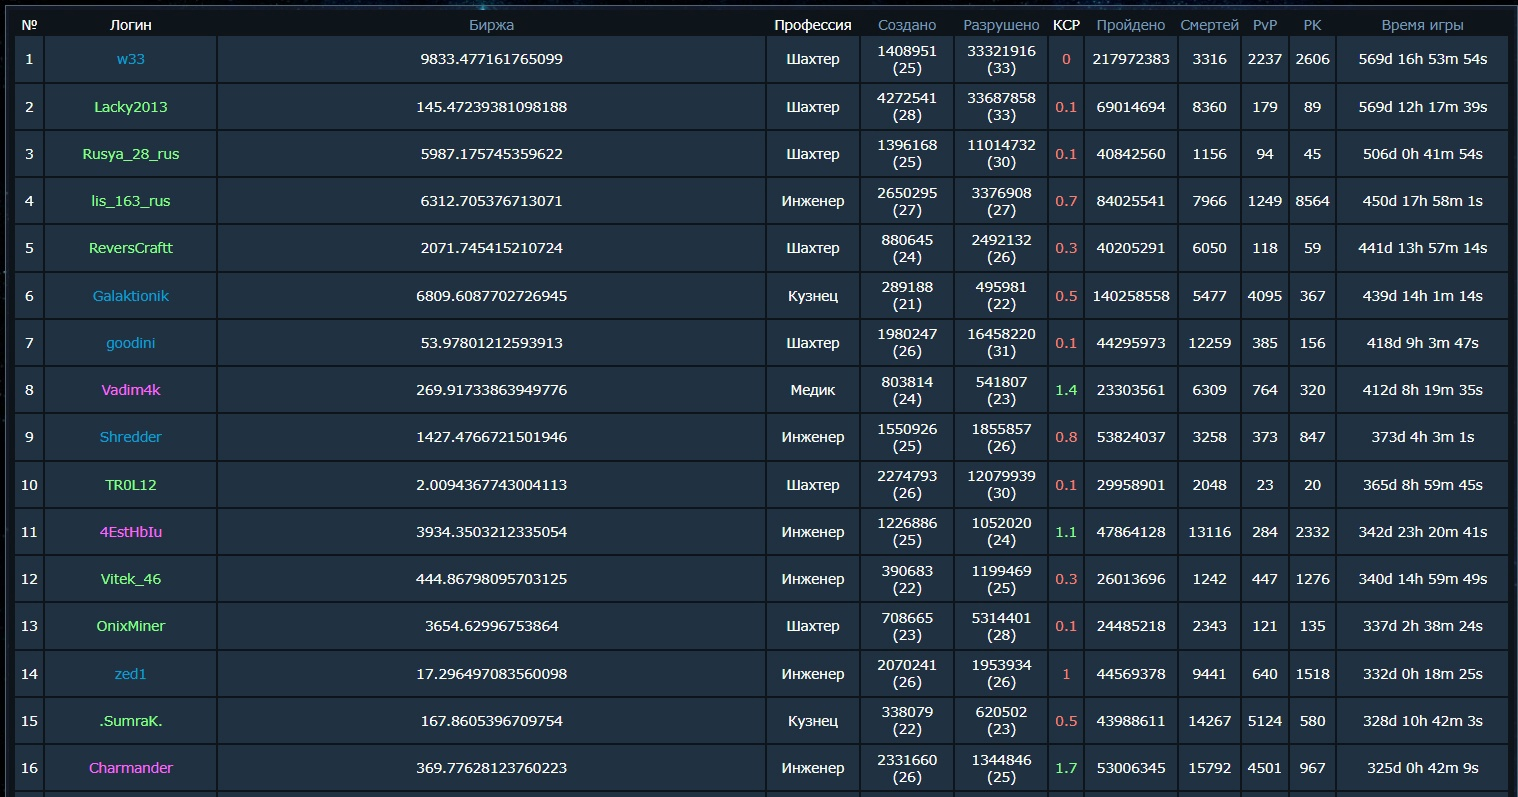Click Vadim4k's profession cell Медик
Viewport: 1518px width, 797px height.
[813, 390]
